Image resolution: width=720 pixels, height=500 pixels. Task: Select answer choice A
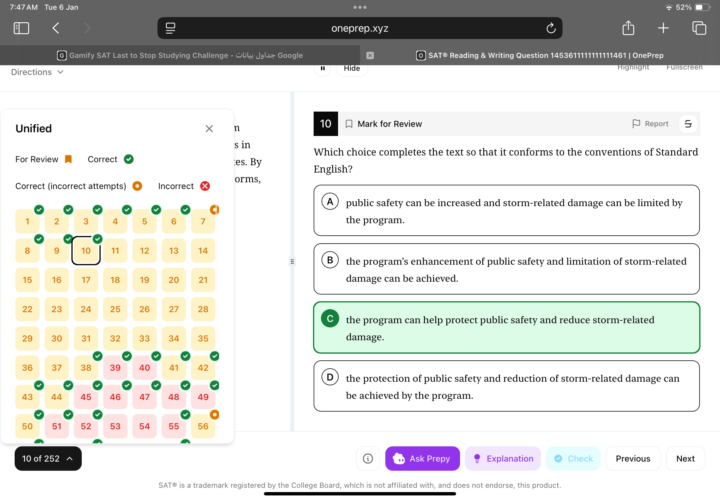point(507,211)
